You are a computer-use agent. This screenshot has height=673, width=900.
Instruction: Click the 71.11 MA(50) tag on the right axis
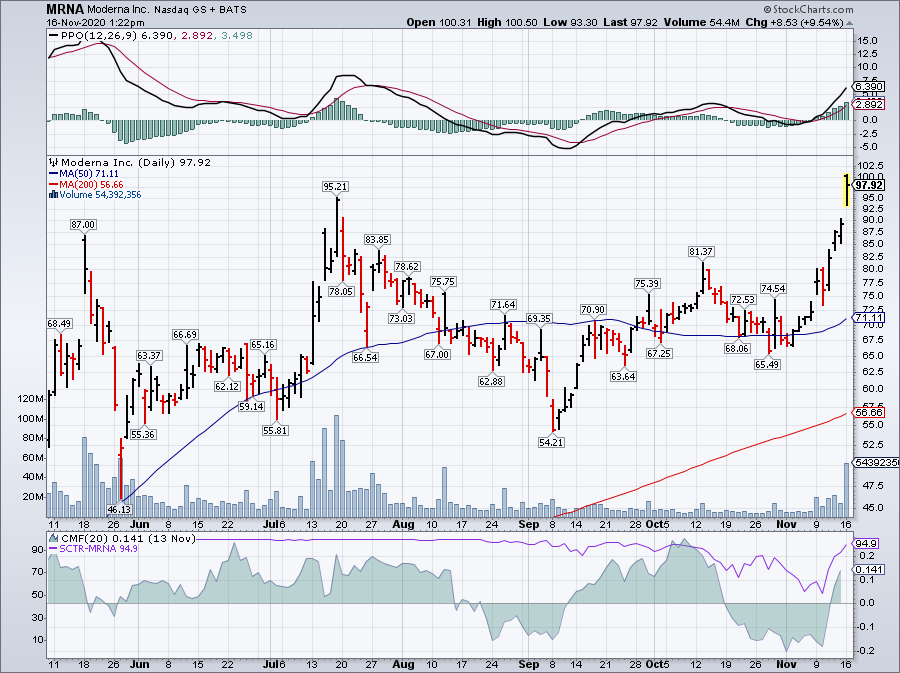(x=869, y=317)
